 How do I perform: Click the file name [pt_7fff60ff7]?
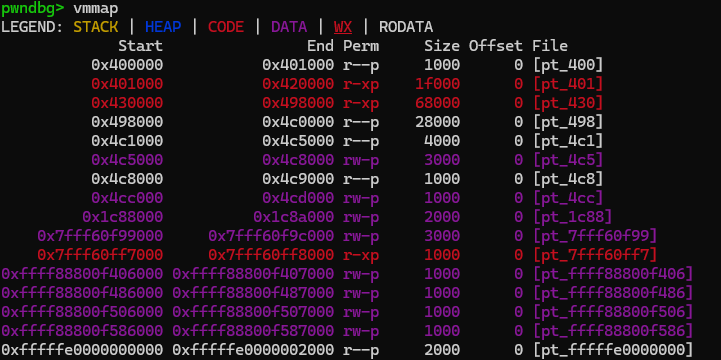click(x=595, y=254)
